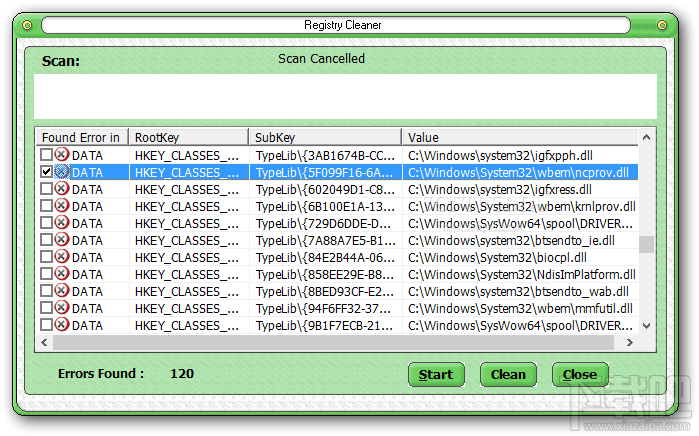The image size is (699, 436).
Task: Check the box for mmfutil.dll entry
Action: coord(46,307)
